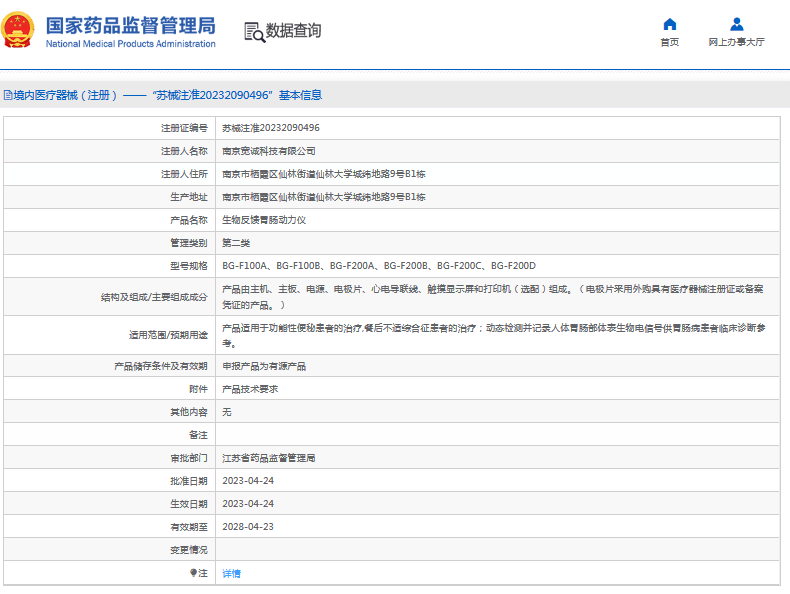Image resolution: width=790 pixels, height=594 pixels.
Task: Select registrant name 南京宽诚科技有限公司
Action: pyautogui.click(x=269, y=151)
